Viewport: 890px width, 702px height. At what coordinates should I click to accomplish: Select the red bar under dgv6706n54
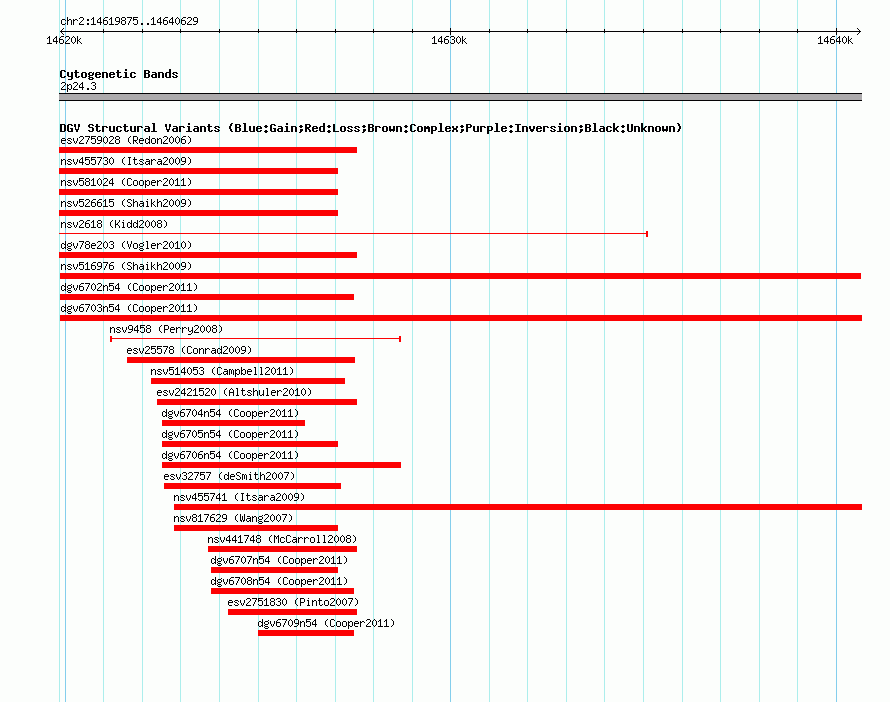282,465
